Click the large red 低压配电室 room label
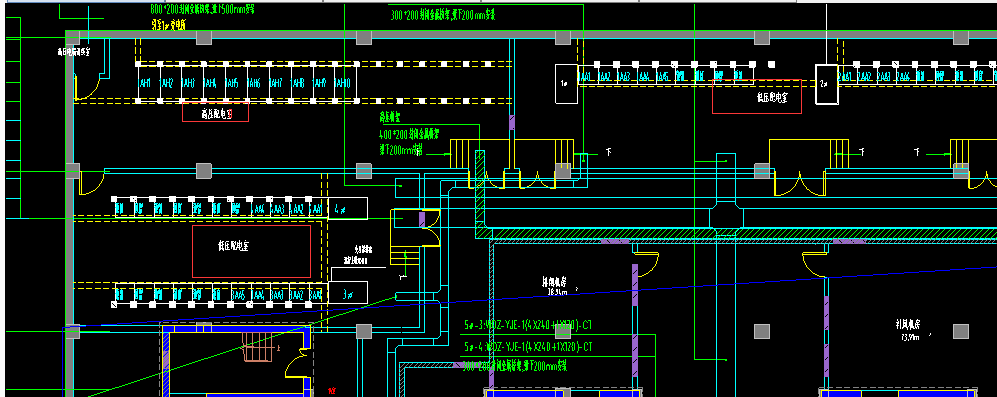 tap(252, 251)
